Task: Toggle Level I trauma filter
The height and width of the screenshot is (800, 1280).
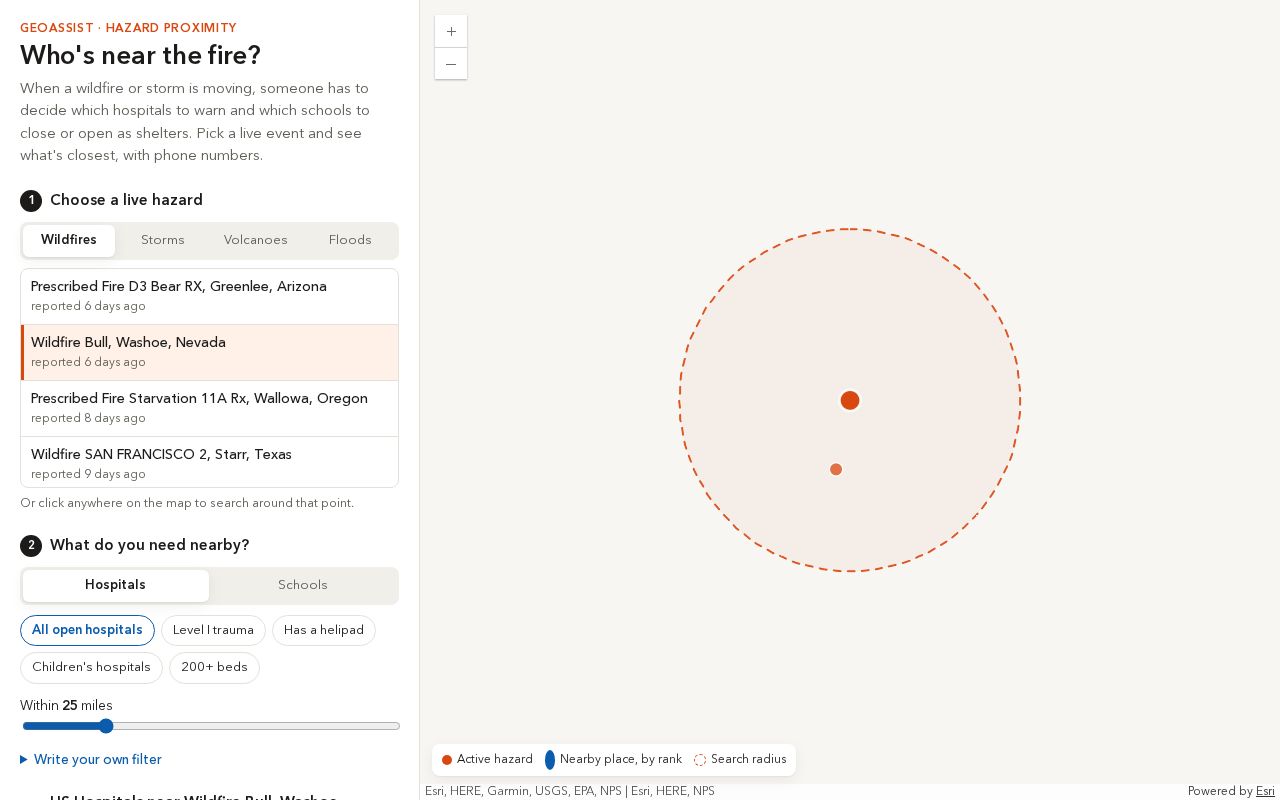Action: [213, 630]
